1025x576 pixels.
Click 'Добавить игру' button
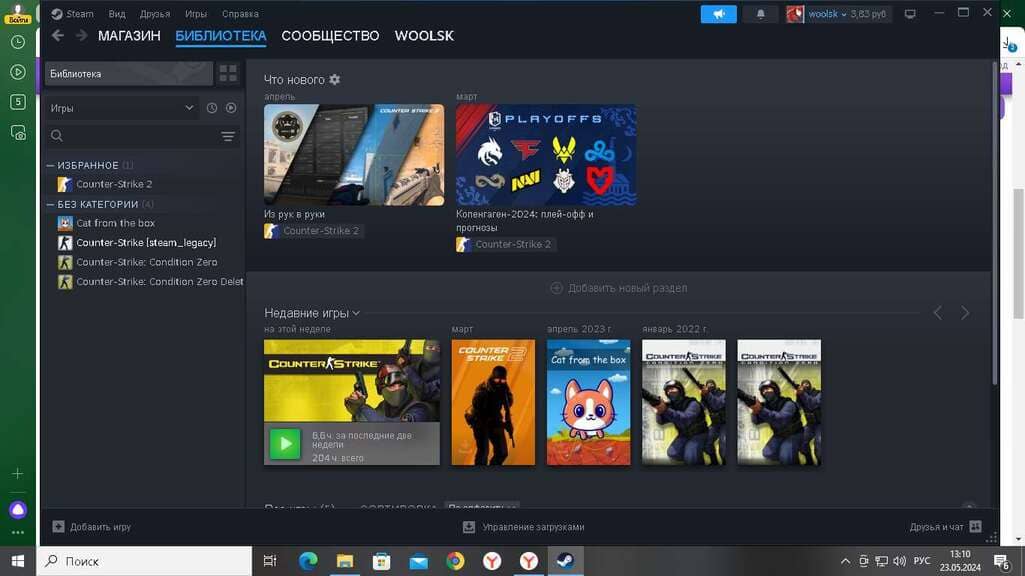click(92, 527)
